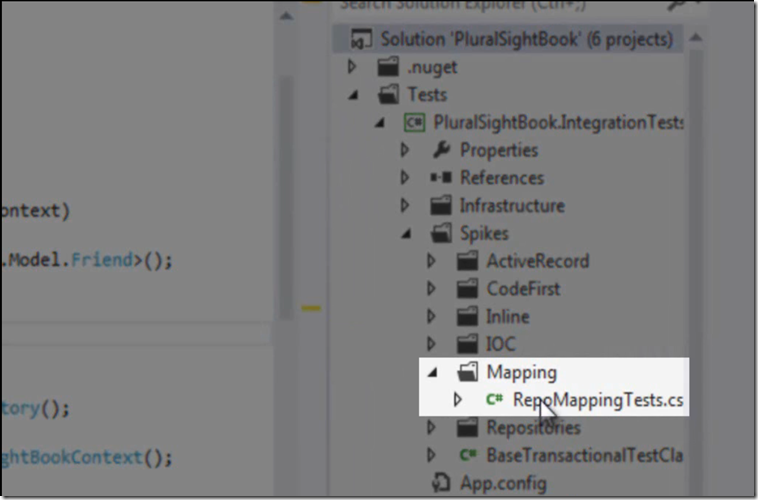This screenshot has width=758, height=500.
Task: Select the Inline label
Action: (x=508, y=317)
